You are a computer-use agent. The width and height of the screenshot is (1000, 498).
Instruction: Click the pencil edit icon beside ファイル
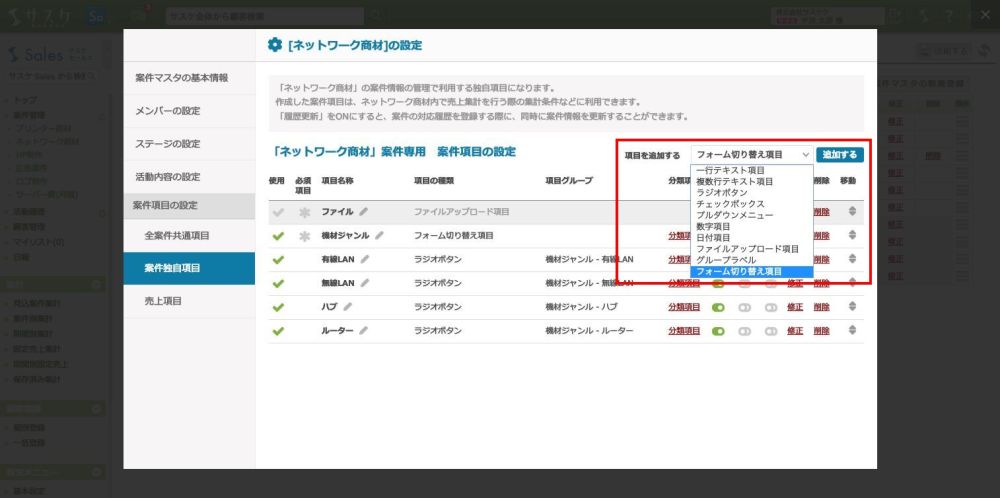[x=363, y=212]
